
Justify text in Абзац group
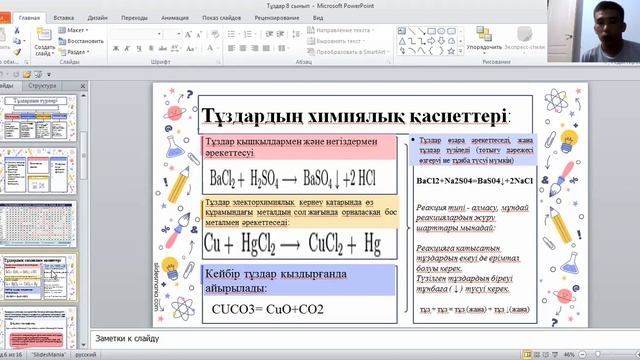coord(266,48)
